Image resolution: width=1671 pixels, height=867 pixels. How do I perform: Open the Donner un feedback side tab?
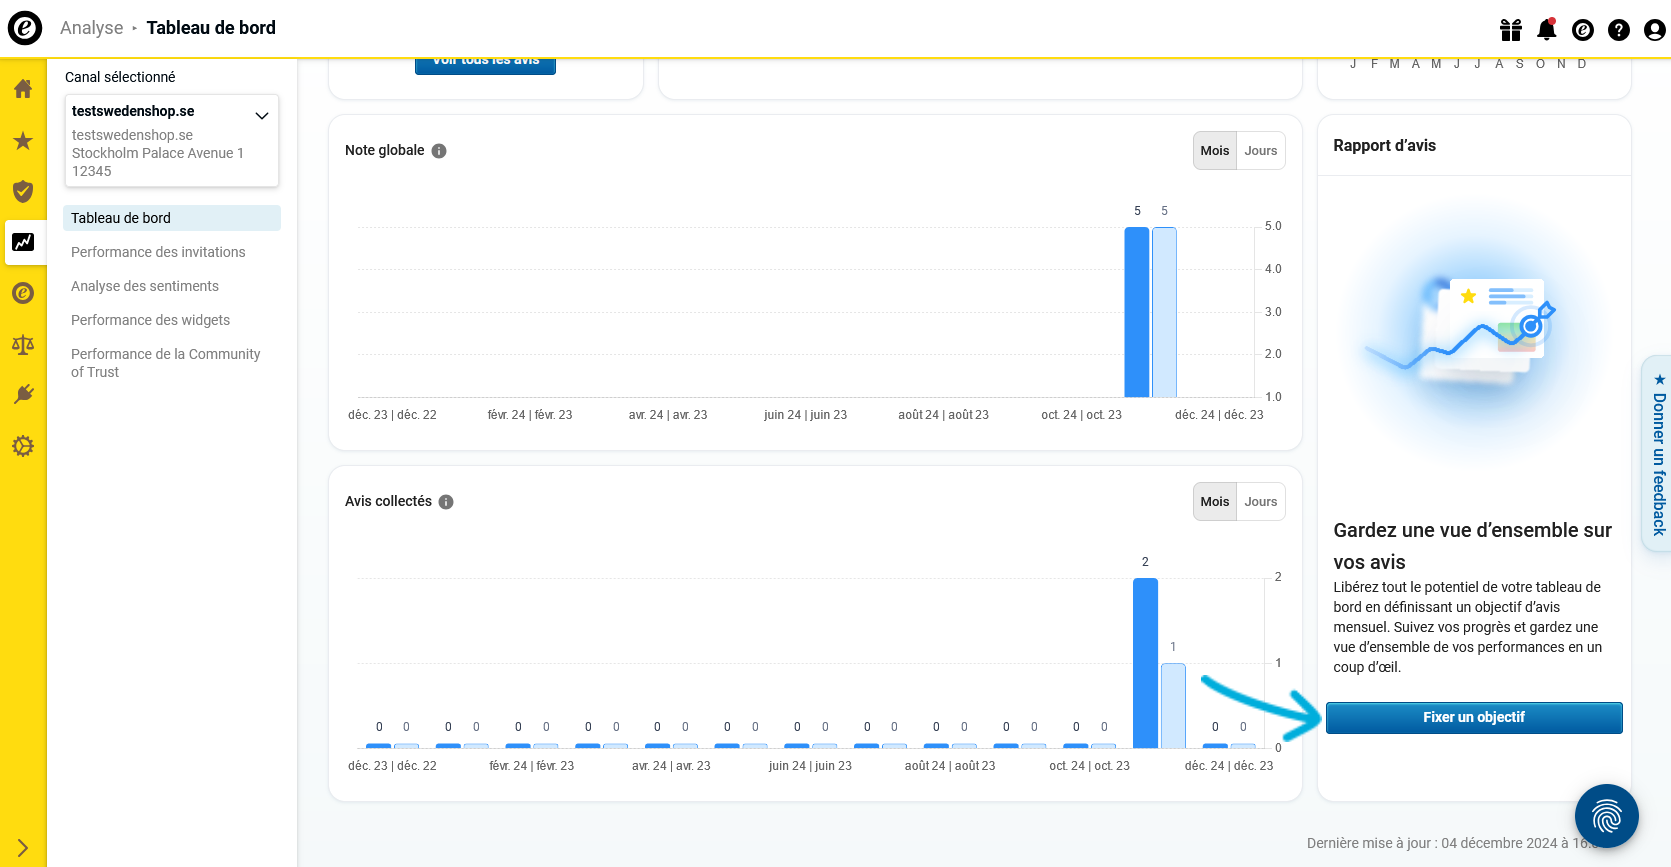click(1658, 453)
